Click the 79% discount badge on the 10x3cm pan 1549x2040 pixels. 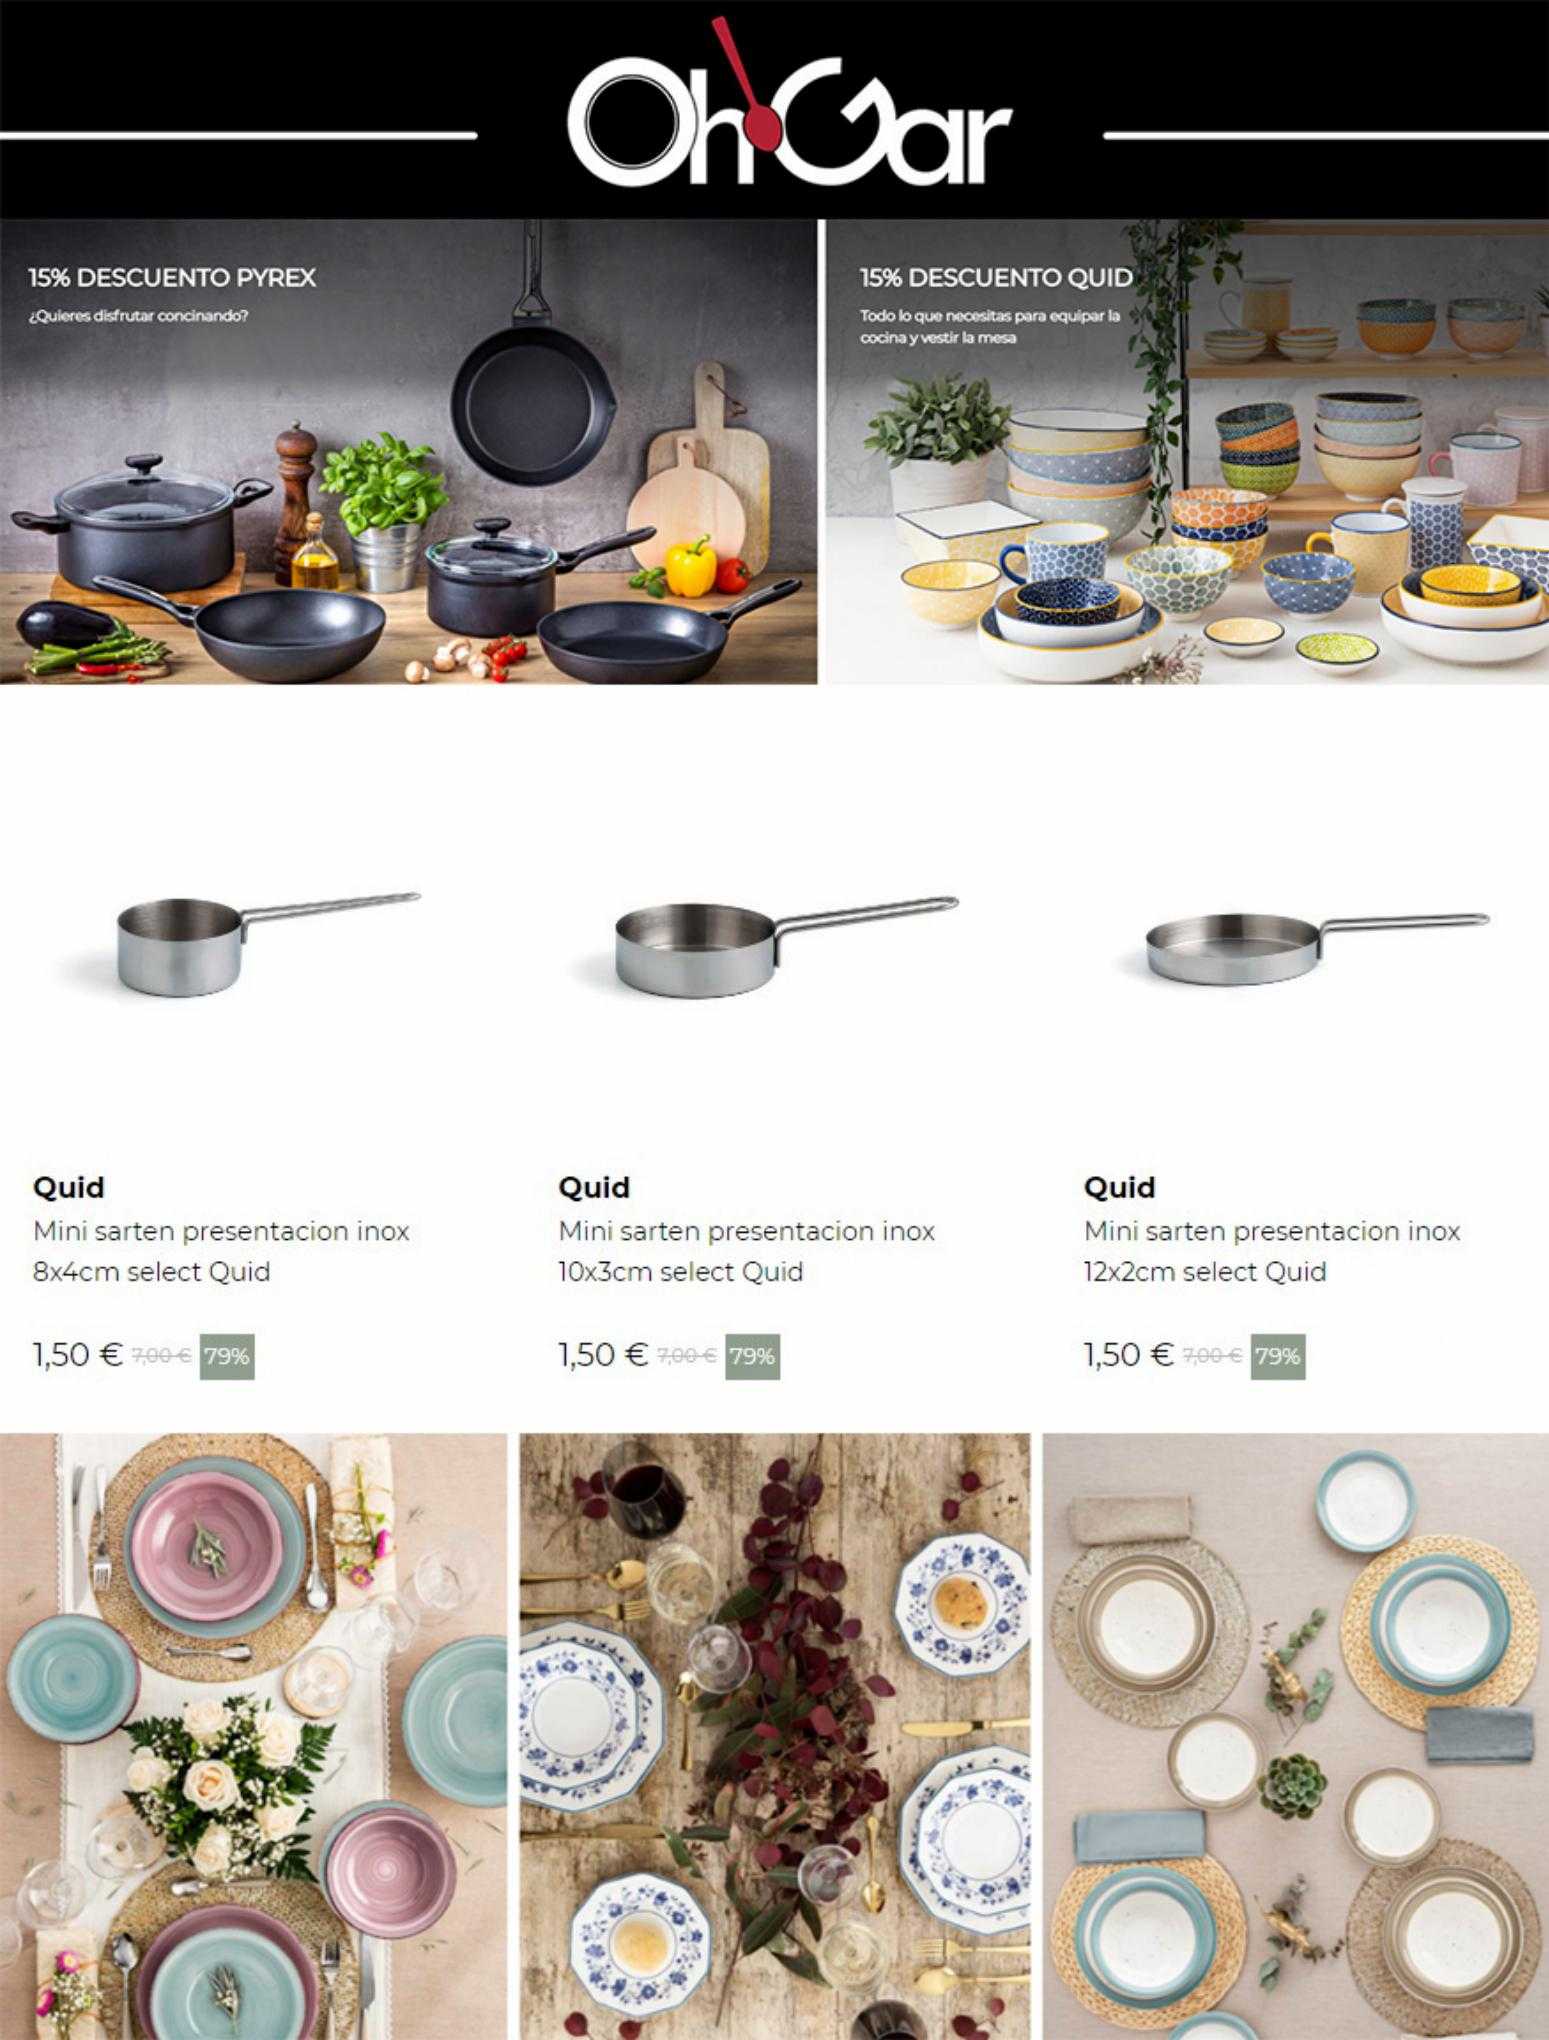752,1356
